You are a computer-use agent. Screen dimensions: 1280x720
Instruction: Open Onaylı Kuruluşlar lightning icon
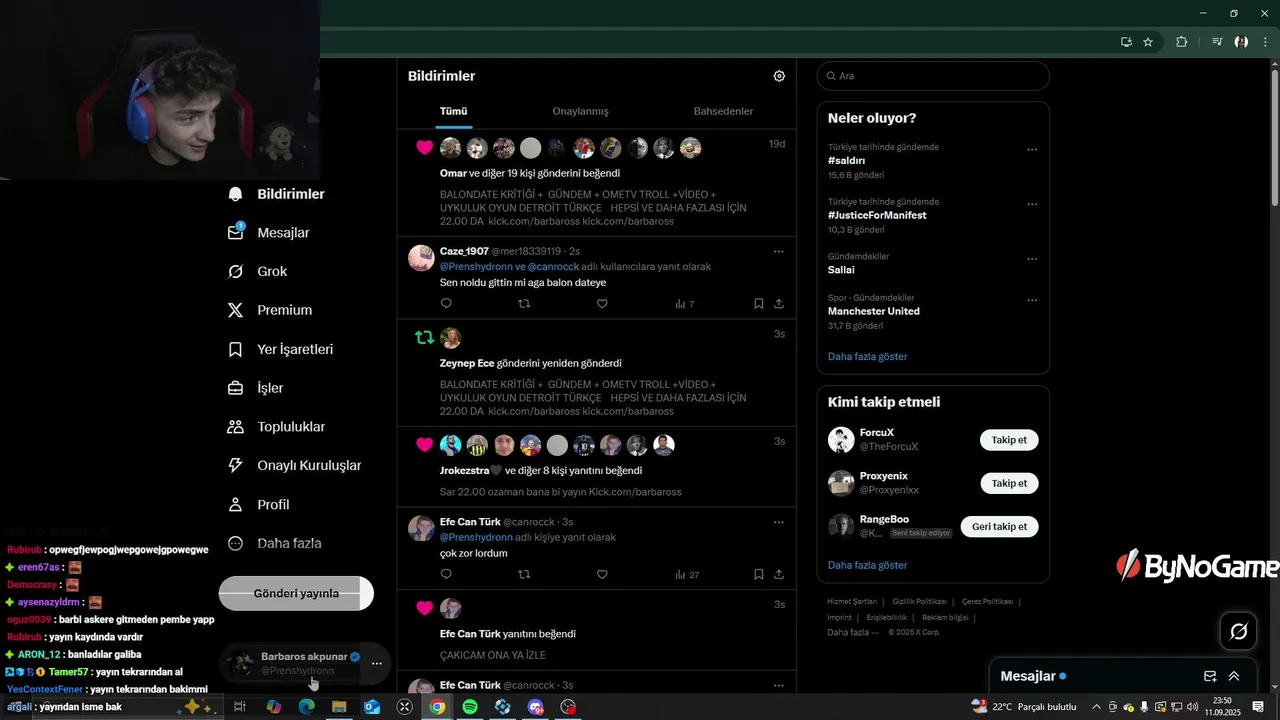pyautogui.click(x=235, y=465)
